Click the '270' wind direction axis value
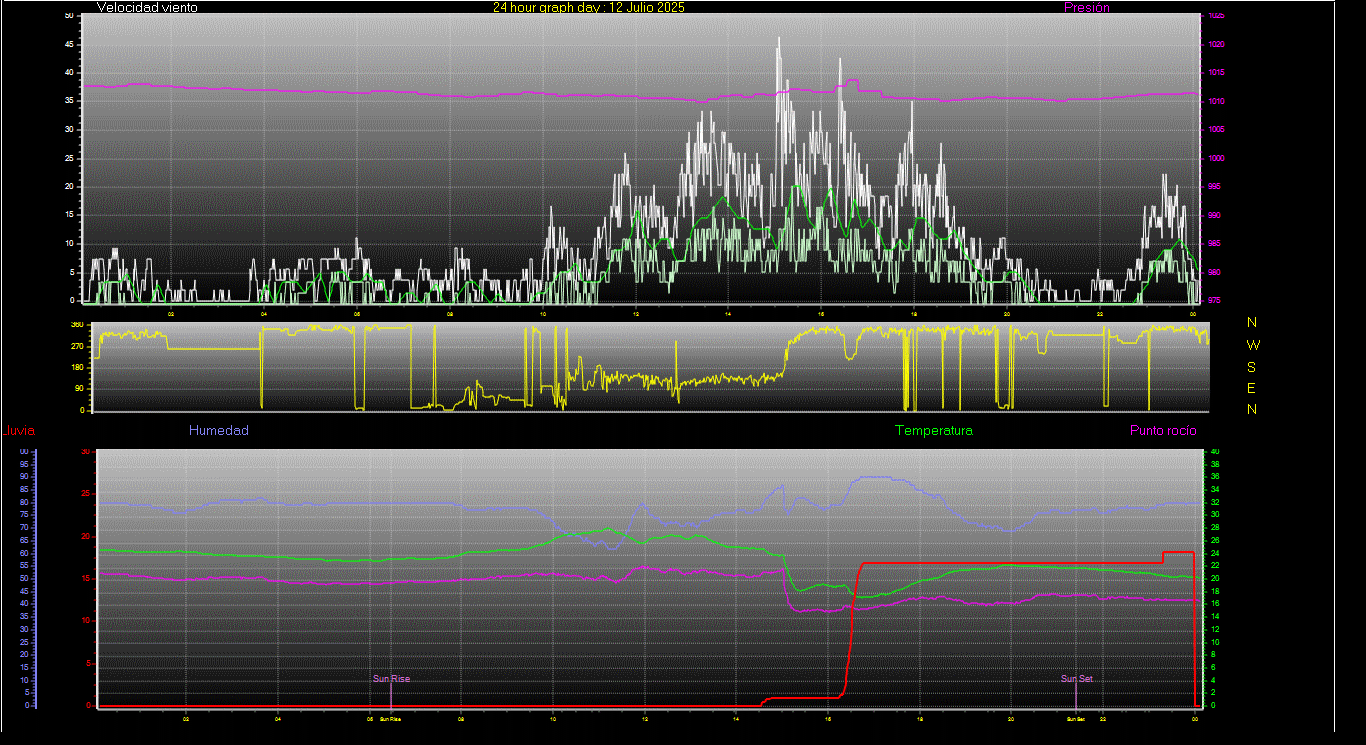Image resolution: width=1366 pixels, height=745 pixels. click(x=77, y=346)
